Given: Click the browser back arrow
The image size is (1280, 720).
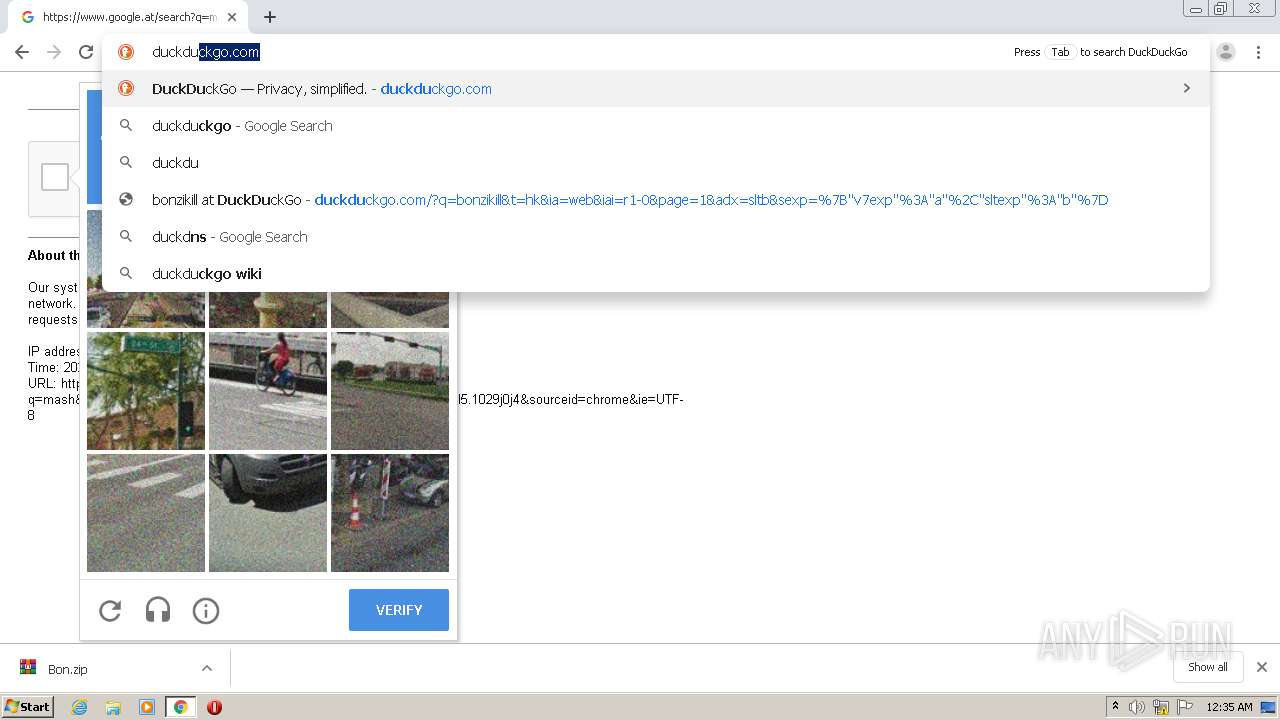Looking at the screenshot, I should pyautogui.click(x=22, y=52).
